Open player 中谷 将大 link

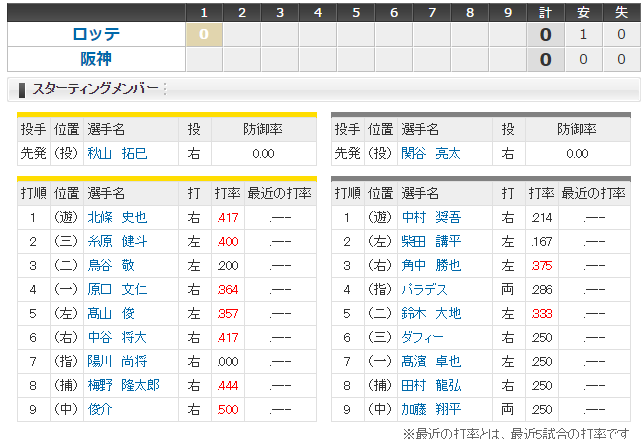point(117,338)
